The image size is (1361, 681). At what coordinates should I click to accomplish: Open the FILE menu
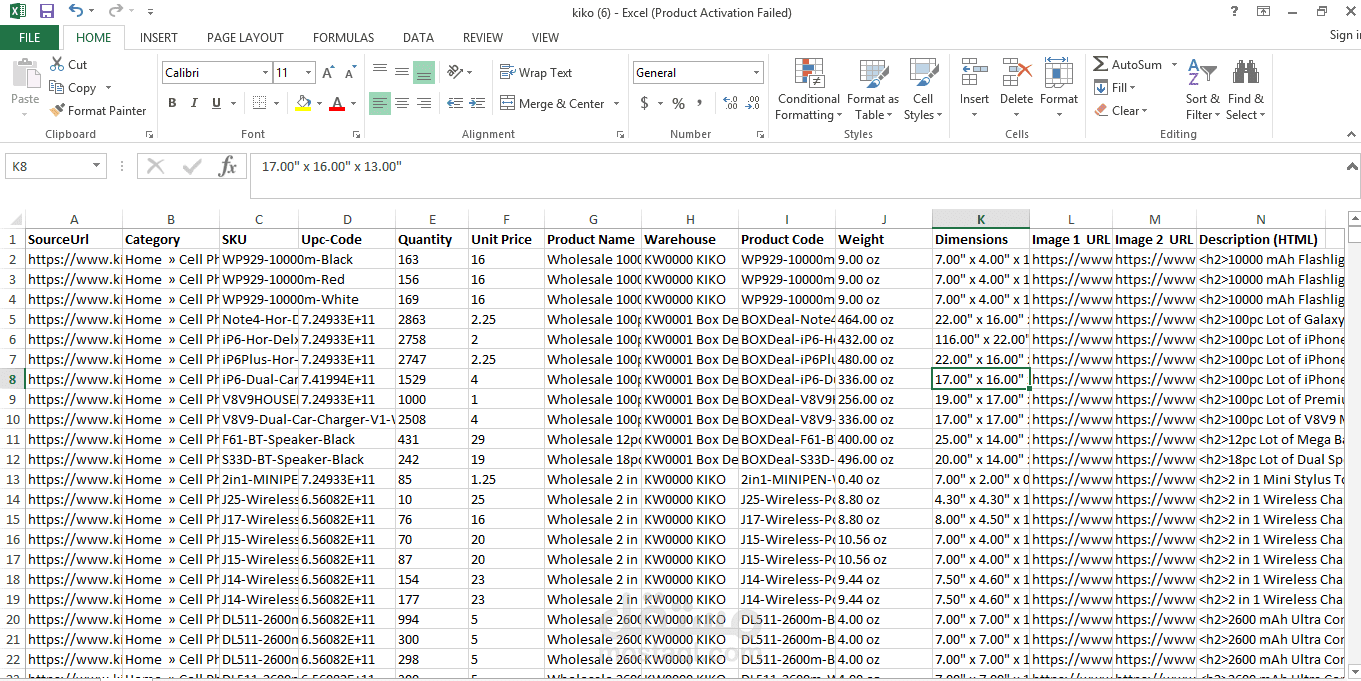[x=30, y=36]
